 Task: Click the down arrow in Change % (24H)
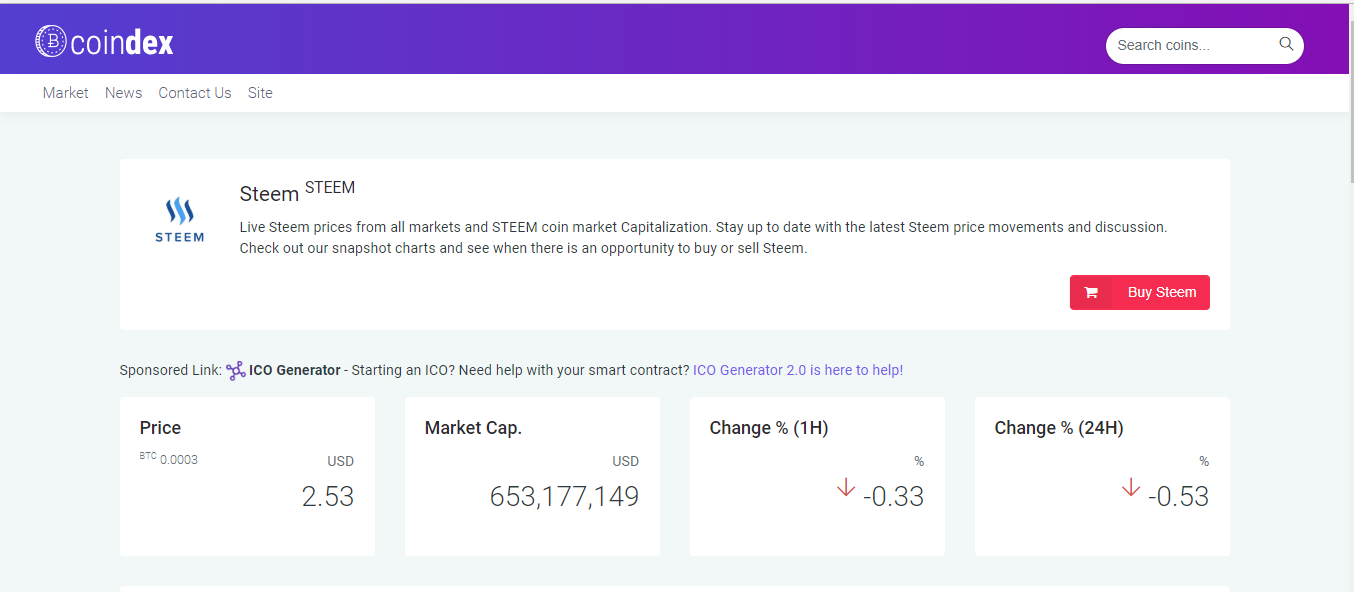1131,487
